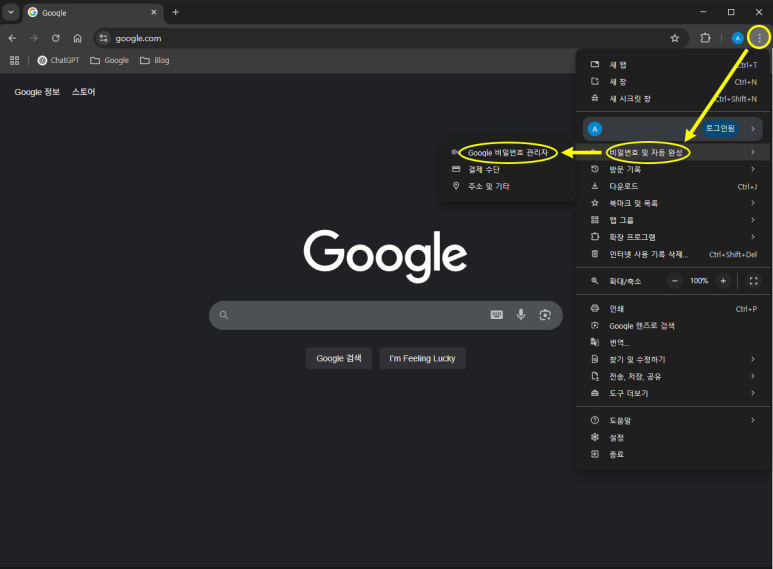Select 주소 및 기타 submenu item
This screenshot has height=569, width=773.
[507, 186]
